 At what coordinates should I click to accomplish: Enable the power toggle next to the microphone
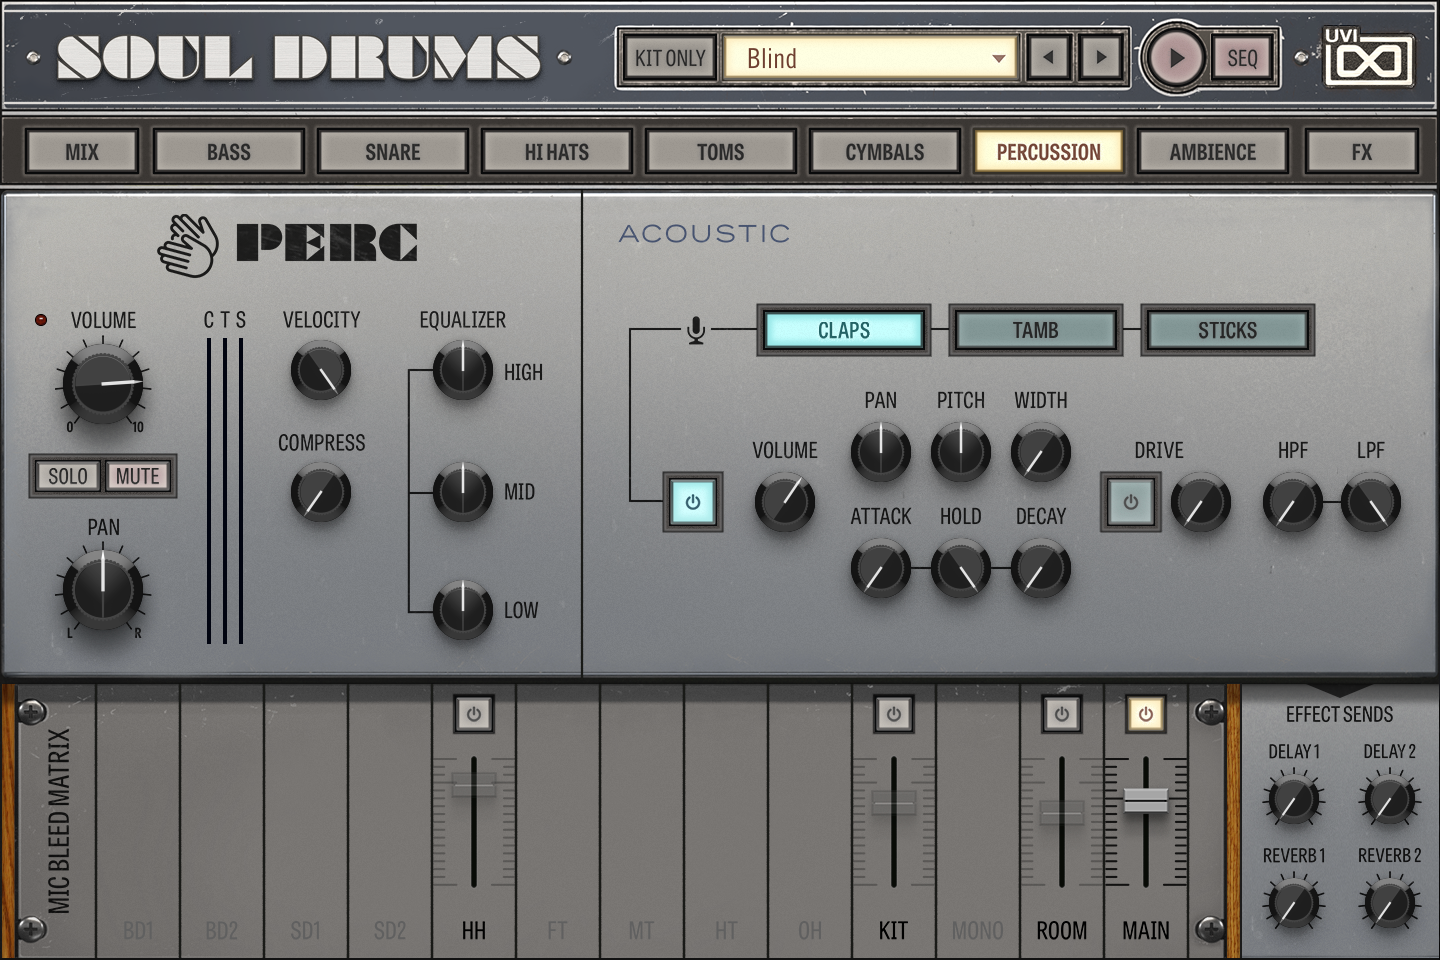pyautogui.click(x=693, y=503)
